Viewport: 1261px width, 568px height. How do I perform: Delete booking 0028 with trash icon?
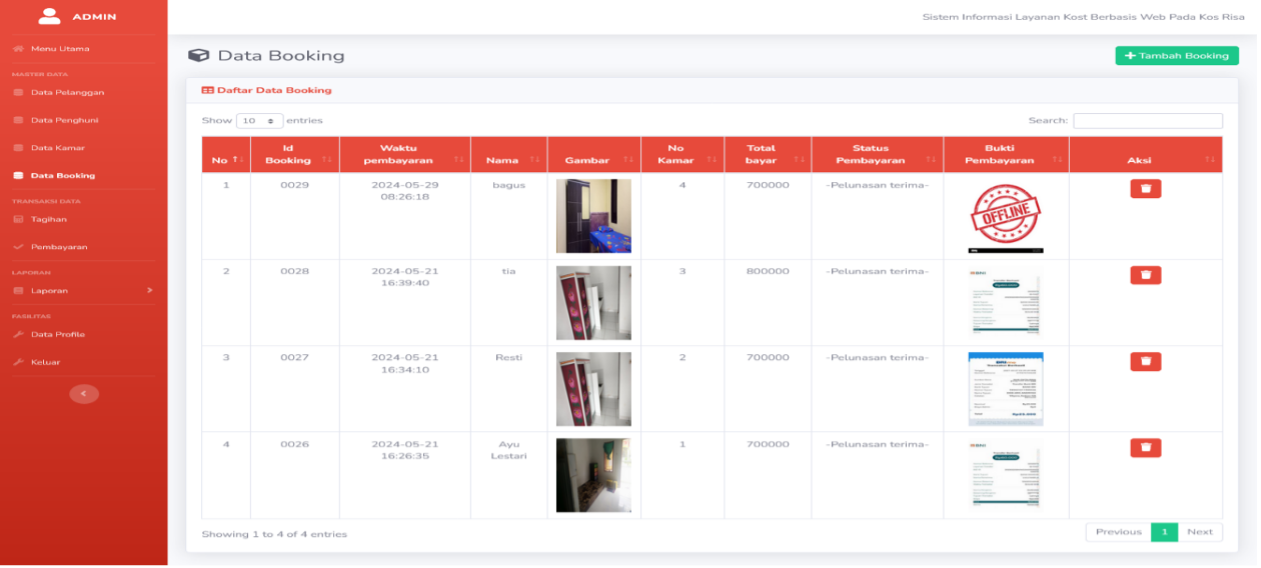pyautogui.click(x=1145, y=275)
